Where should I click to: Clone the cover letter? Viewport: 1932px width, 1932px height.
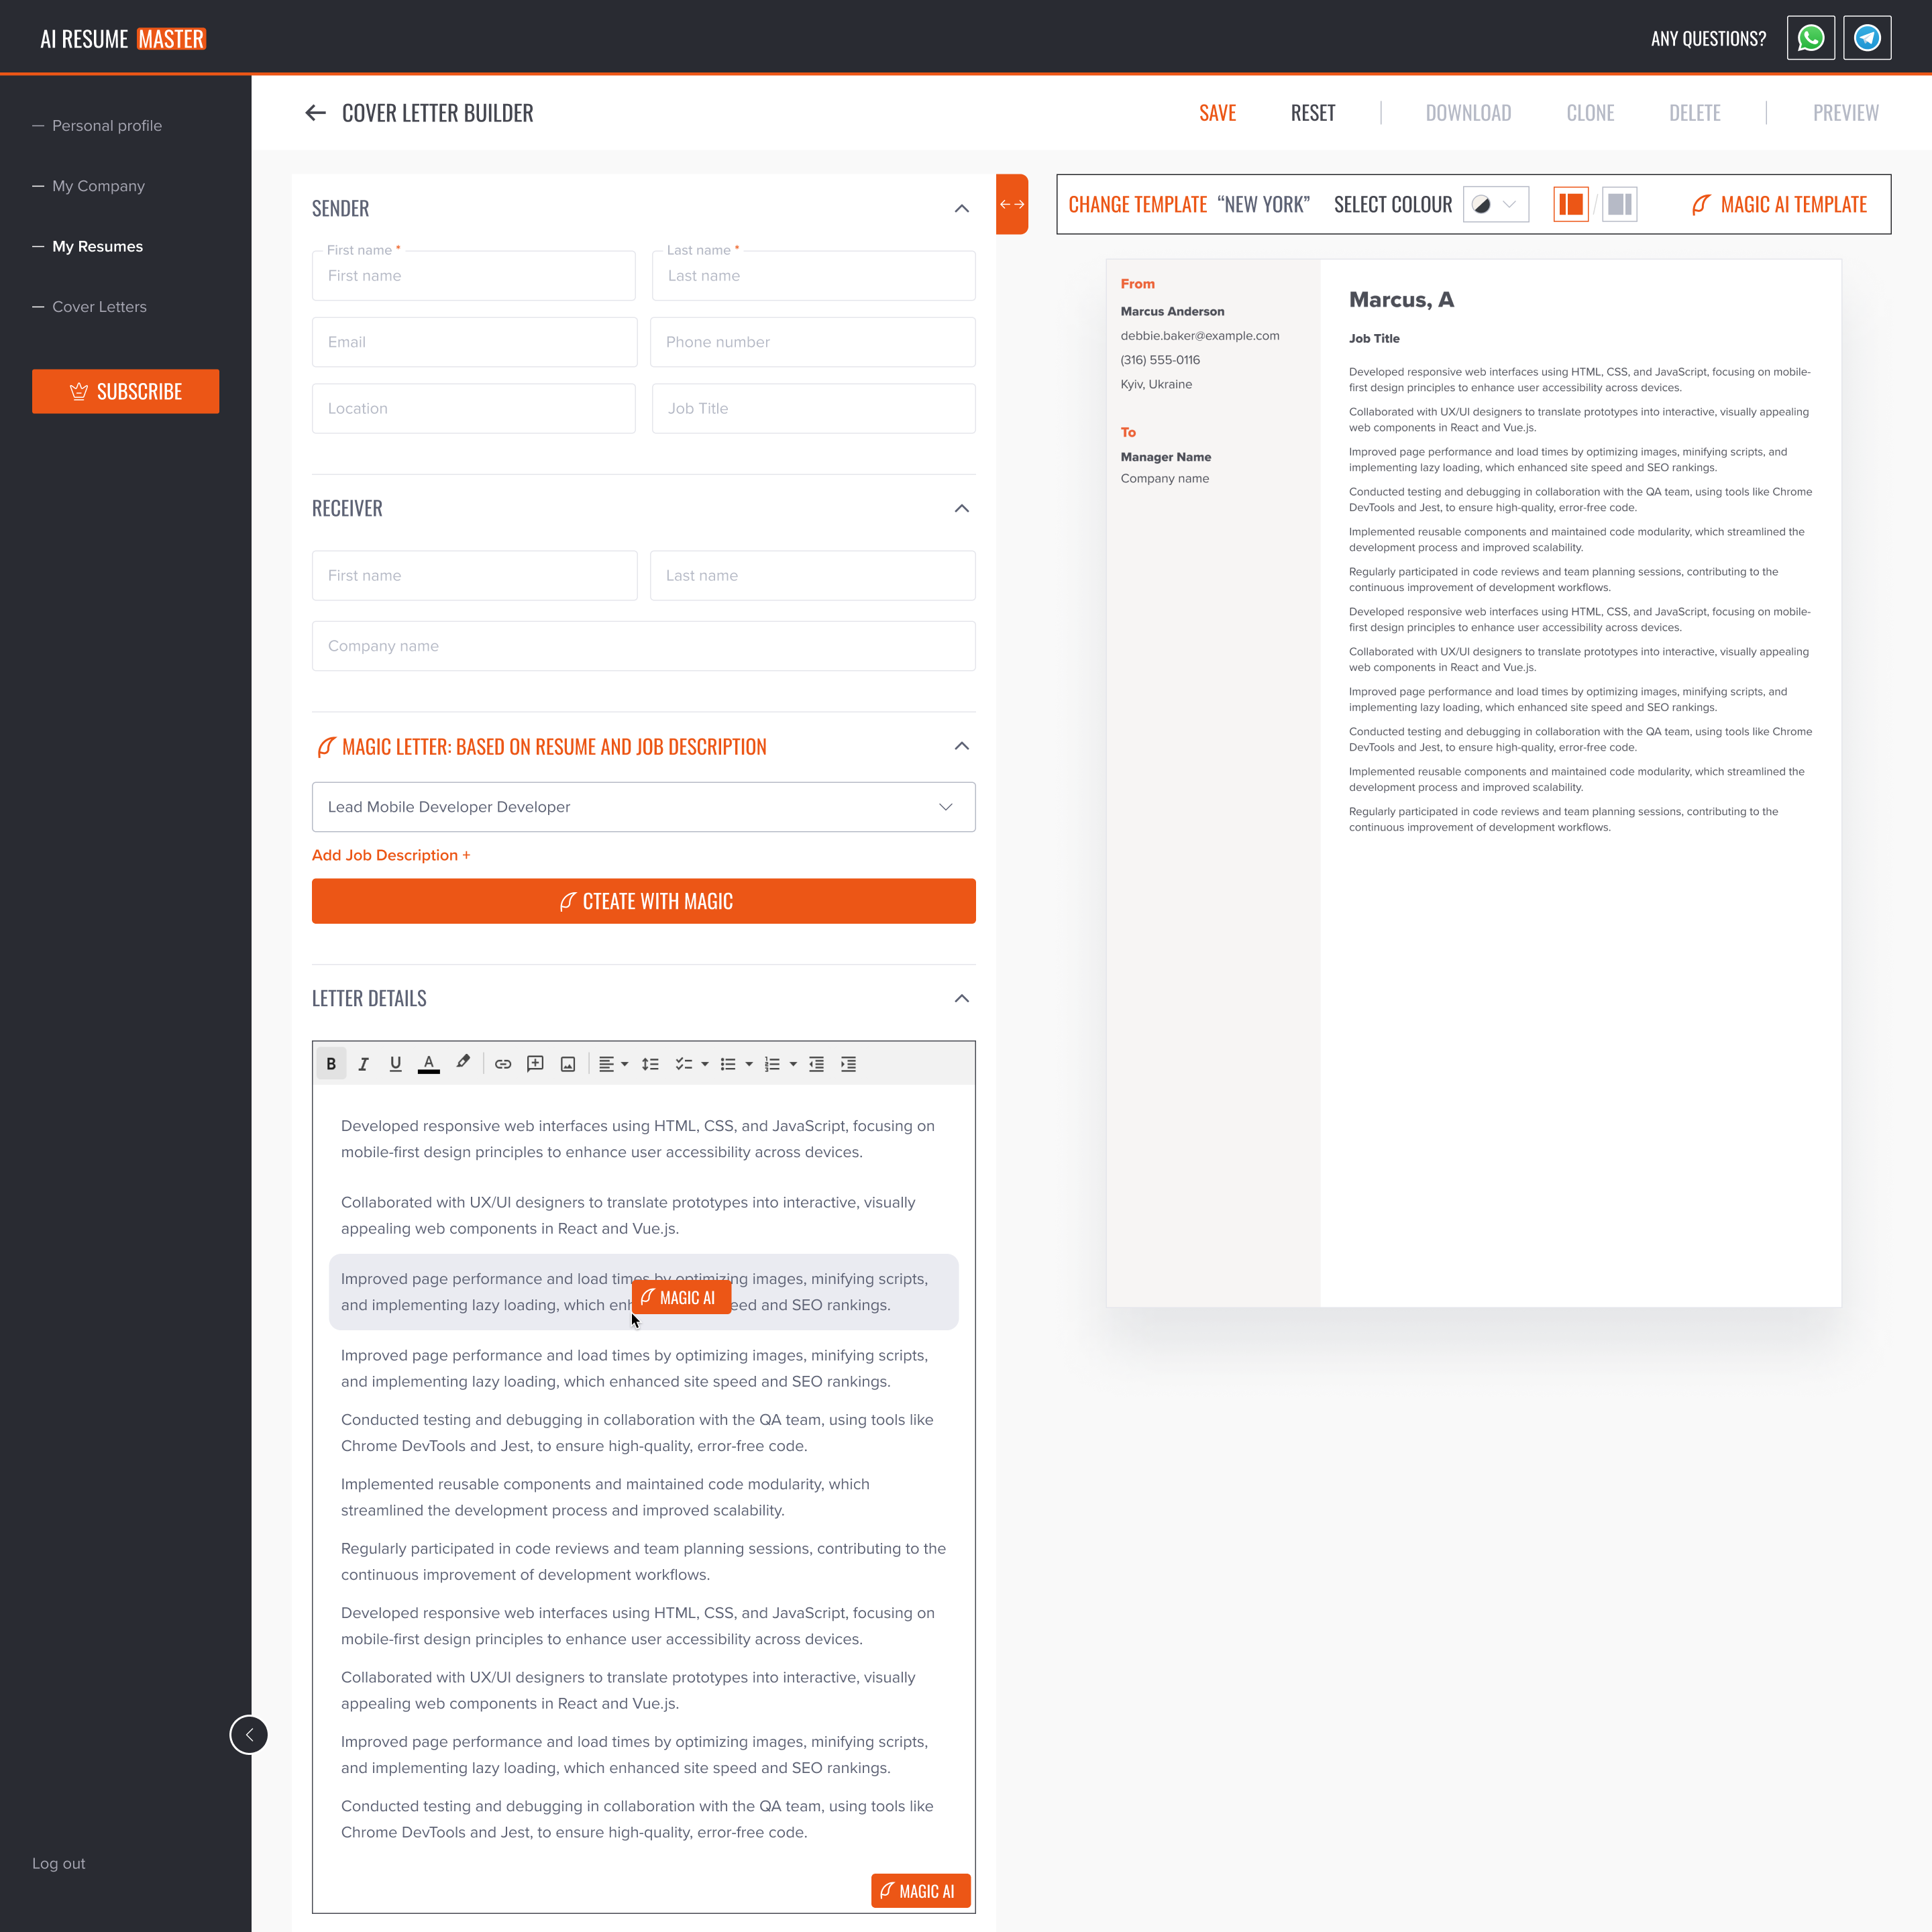[x=1590, y=113]
